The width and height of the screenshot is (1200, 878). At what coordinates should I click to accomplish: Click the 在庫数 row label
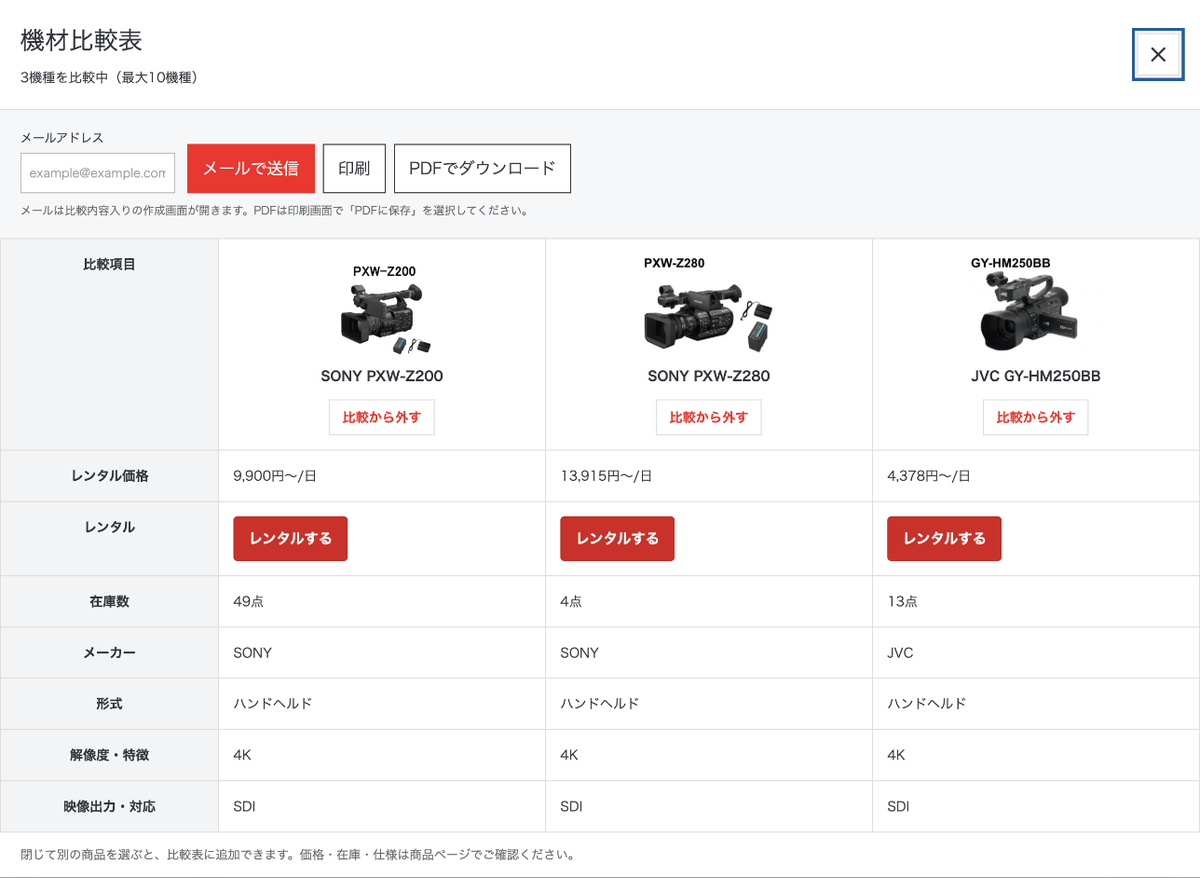pyautogui.click(x=109, y=601)
